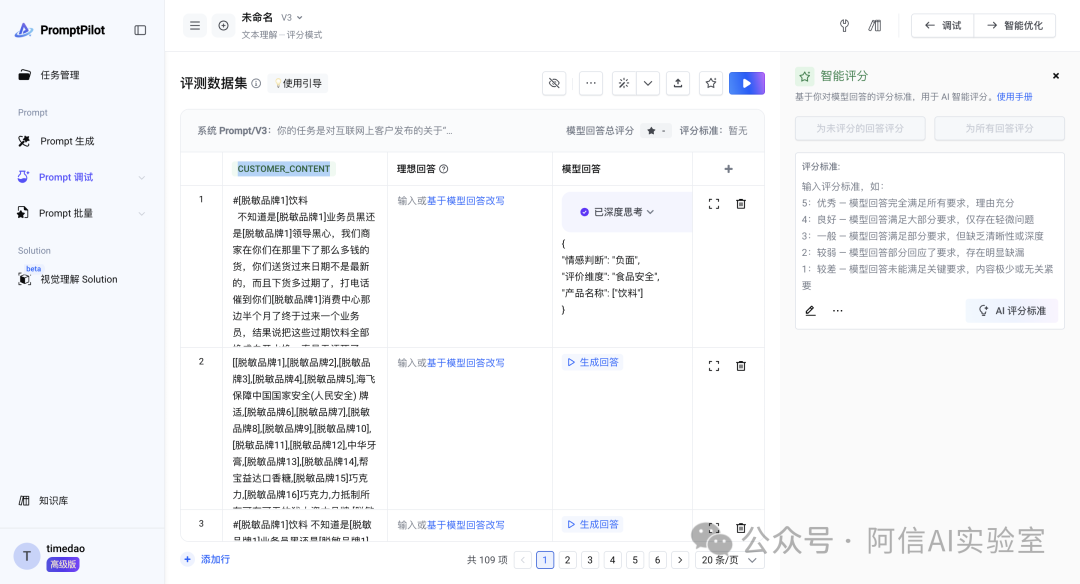The height and width of the screenshot is (584, 1080).
Task: Click the CUSTOMER_CONTENT column header
Action: pos(284,169)
